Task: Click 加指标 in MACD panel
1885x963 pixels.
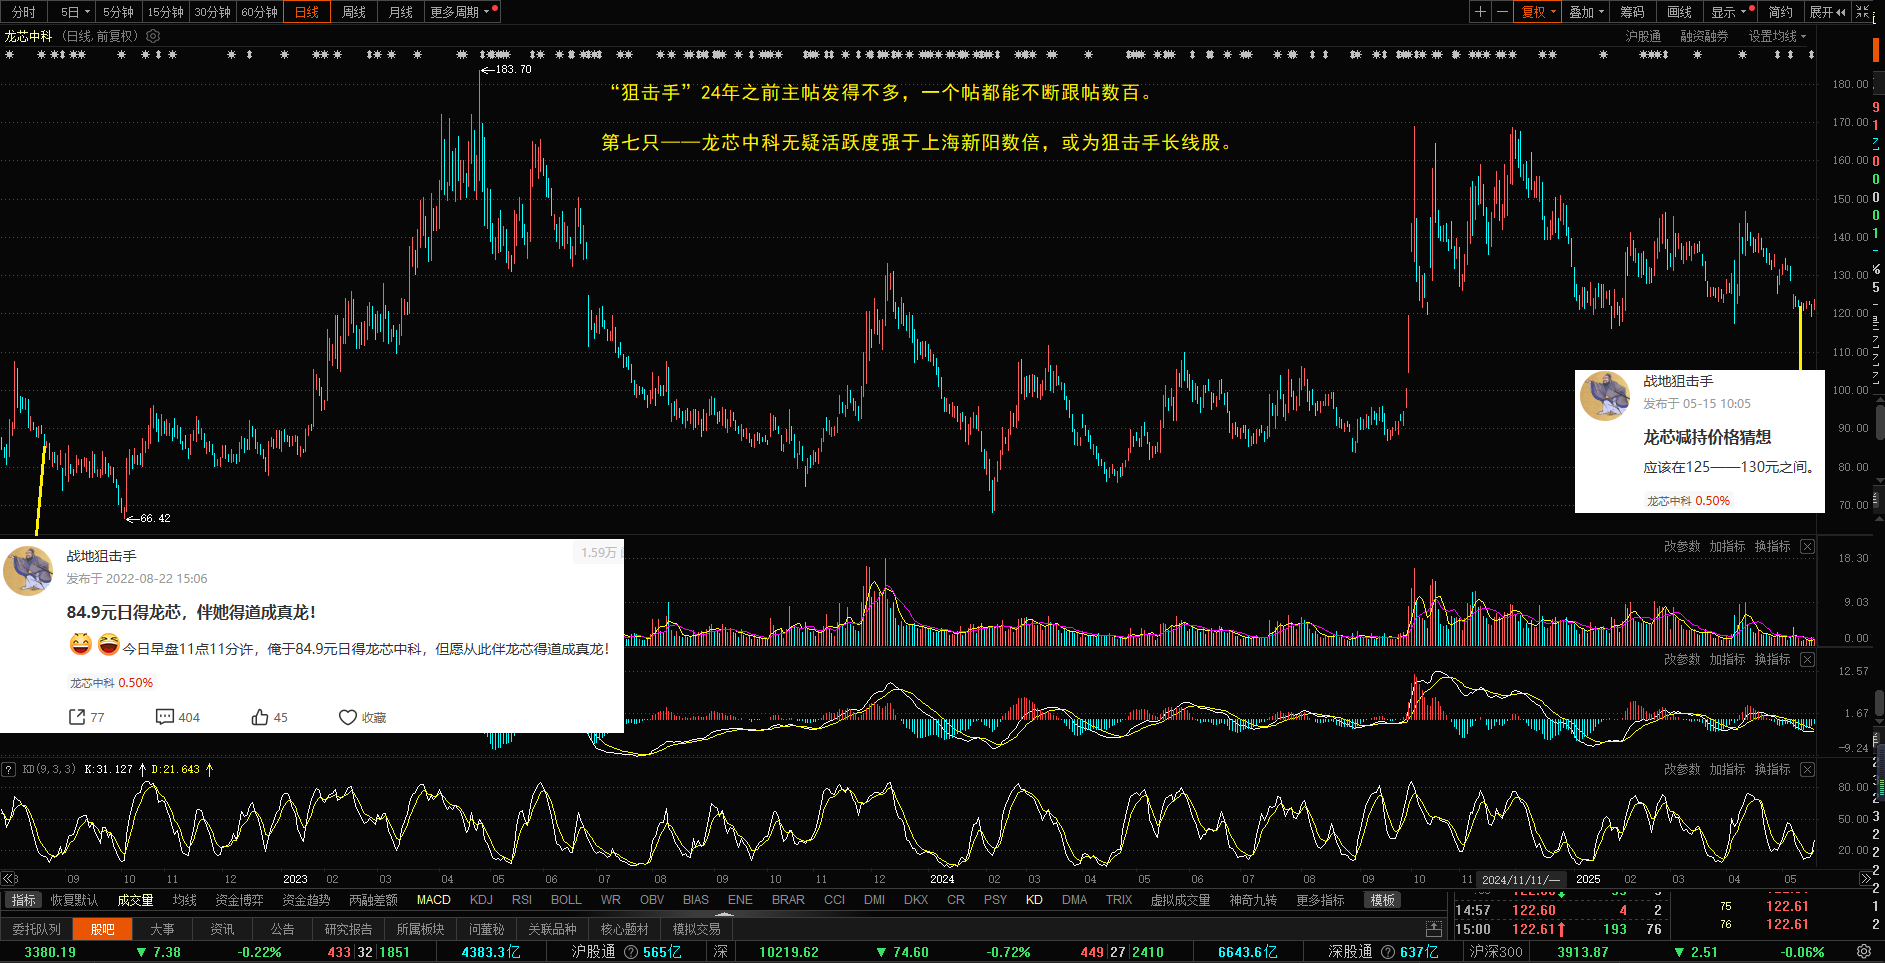Action: [x=1727, y=659]
